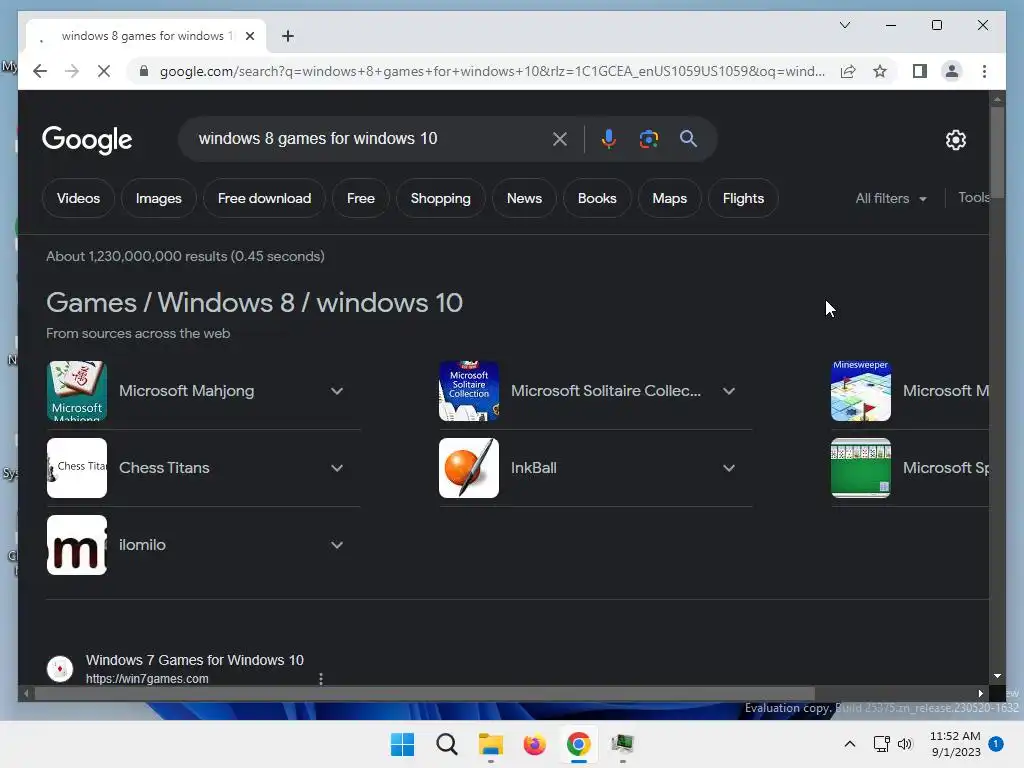This screenshot has height=768, width=1024.
Task: Open the clock showing 11:52 AM
Action: (955, 744)
